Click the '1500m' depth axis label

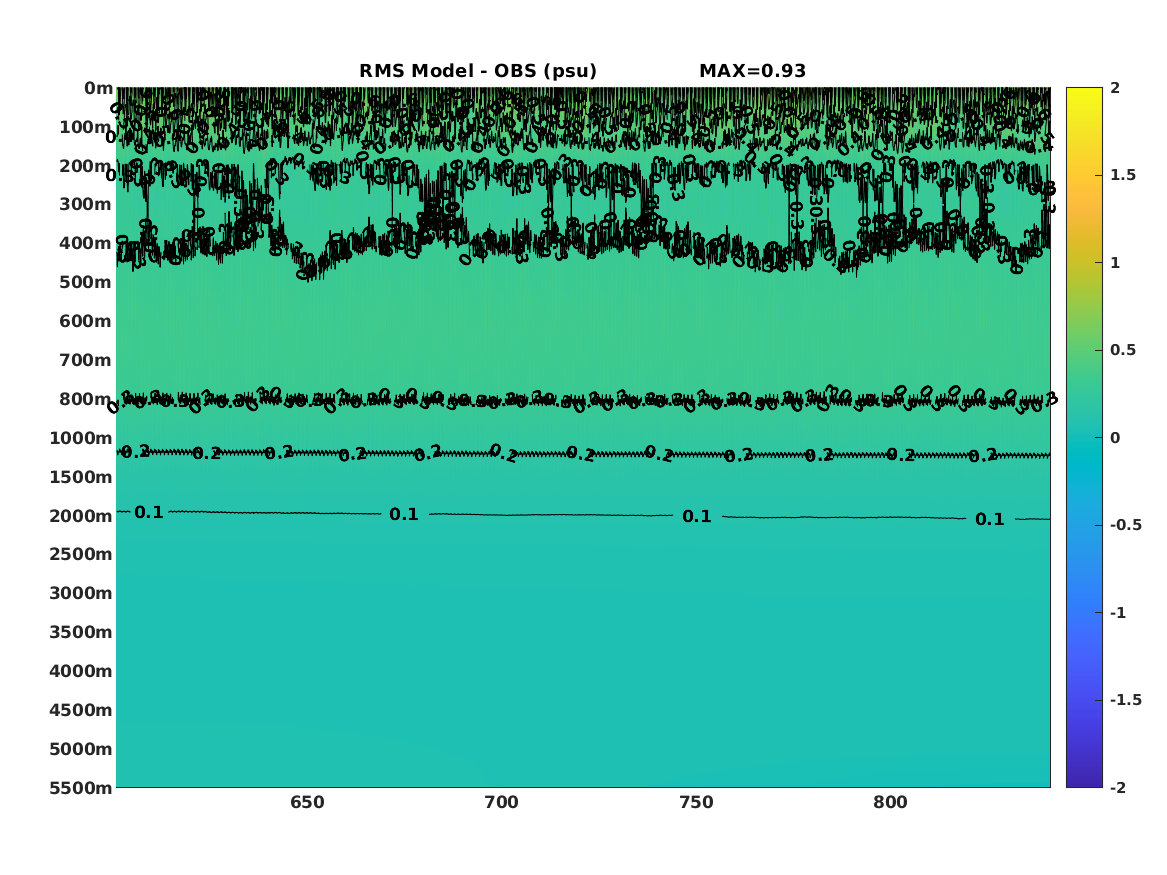[81, 477]
